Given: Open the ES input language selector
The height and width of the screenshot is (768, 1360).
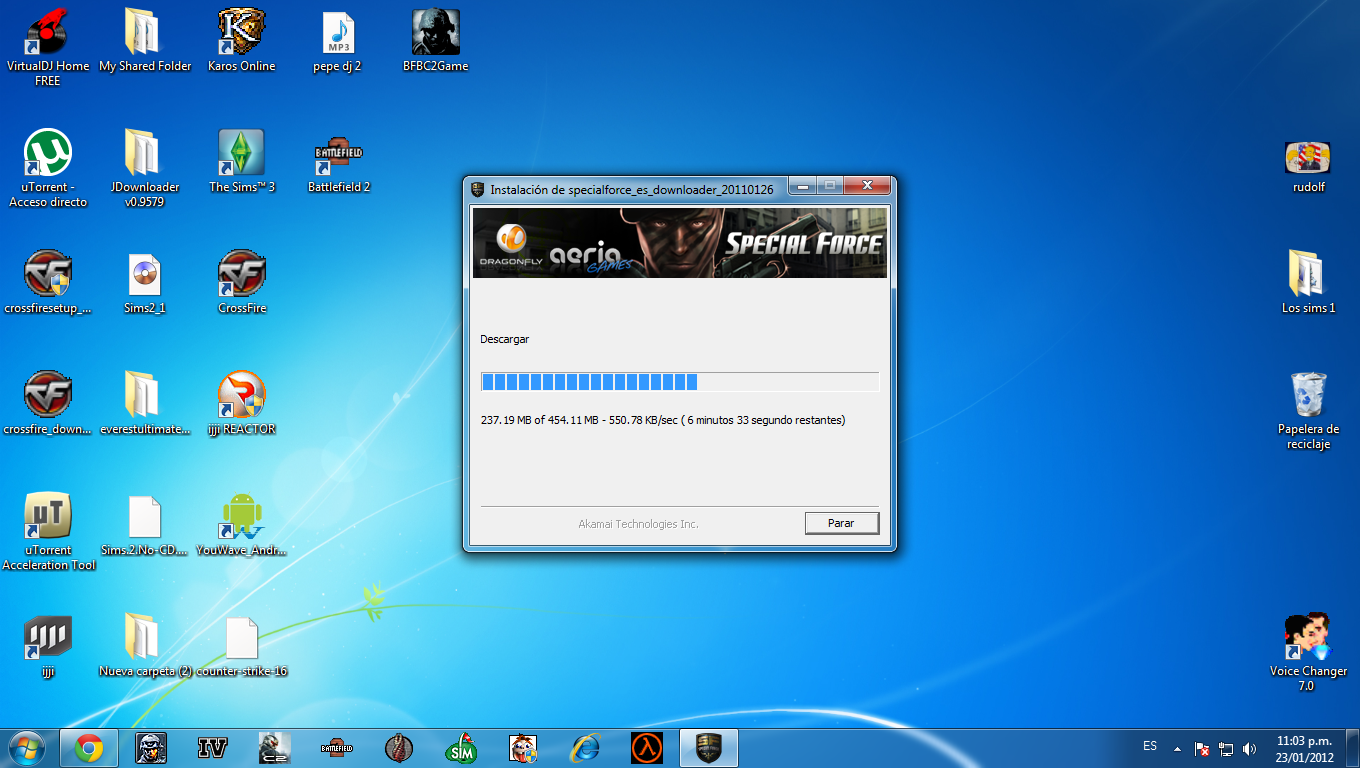Looking at the screenshot, I should 1150,746.
